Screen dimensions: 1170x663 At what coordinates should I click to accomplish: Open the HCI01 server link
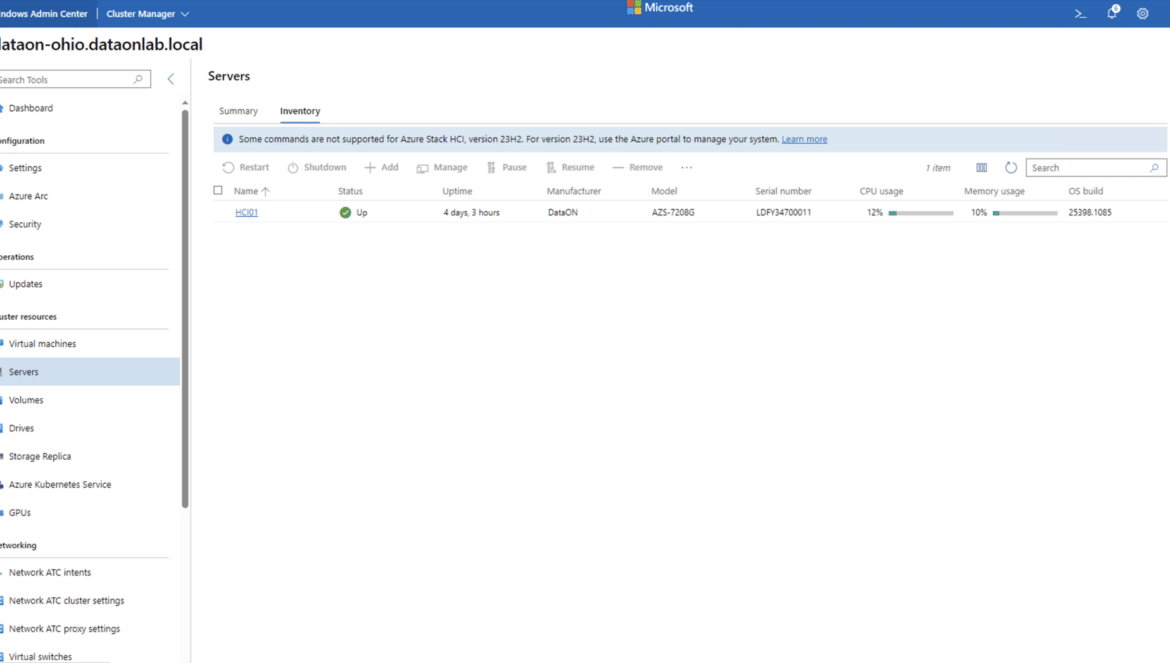(x=246, y=213)
